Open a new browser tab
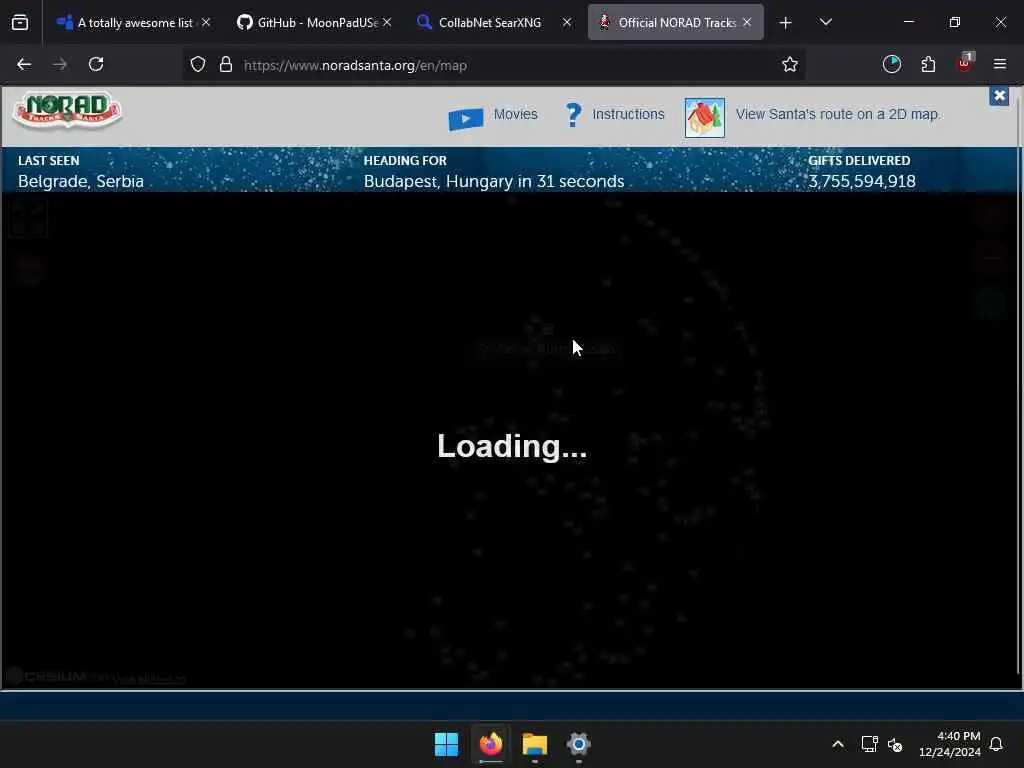Viewport: 1024px width, 768px height. [x=786, y=23]
